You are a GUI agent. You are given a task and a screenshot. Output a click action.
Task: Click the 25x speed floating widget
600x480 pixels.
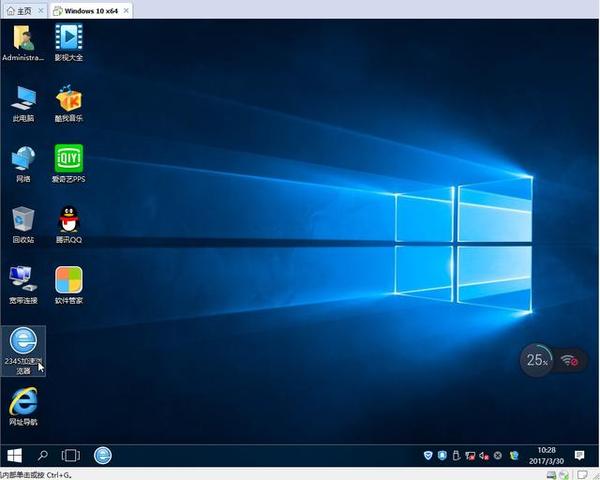click(537, 359)
